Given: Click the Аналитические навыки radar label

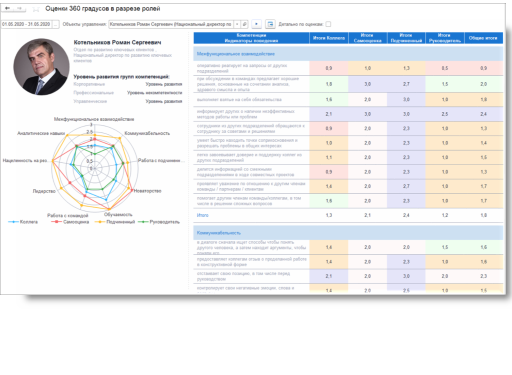Looking at the screenshot, I should point(41,133).
